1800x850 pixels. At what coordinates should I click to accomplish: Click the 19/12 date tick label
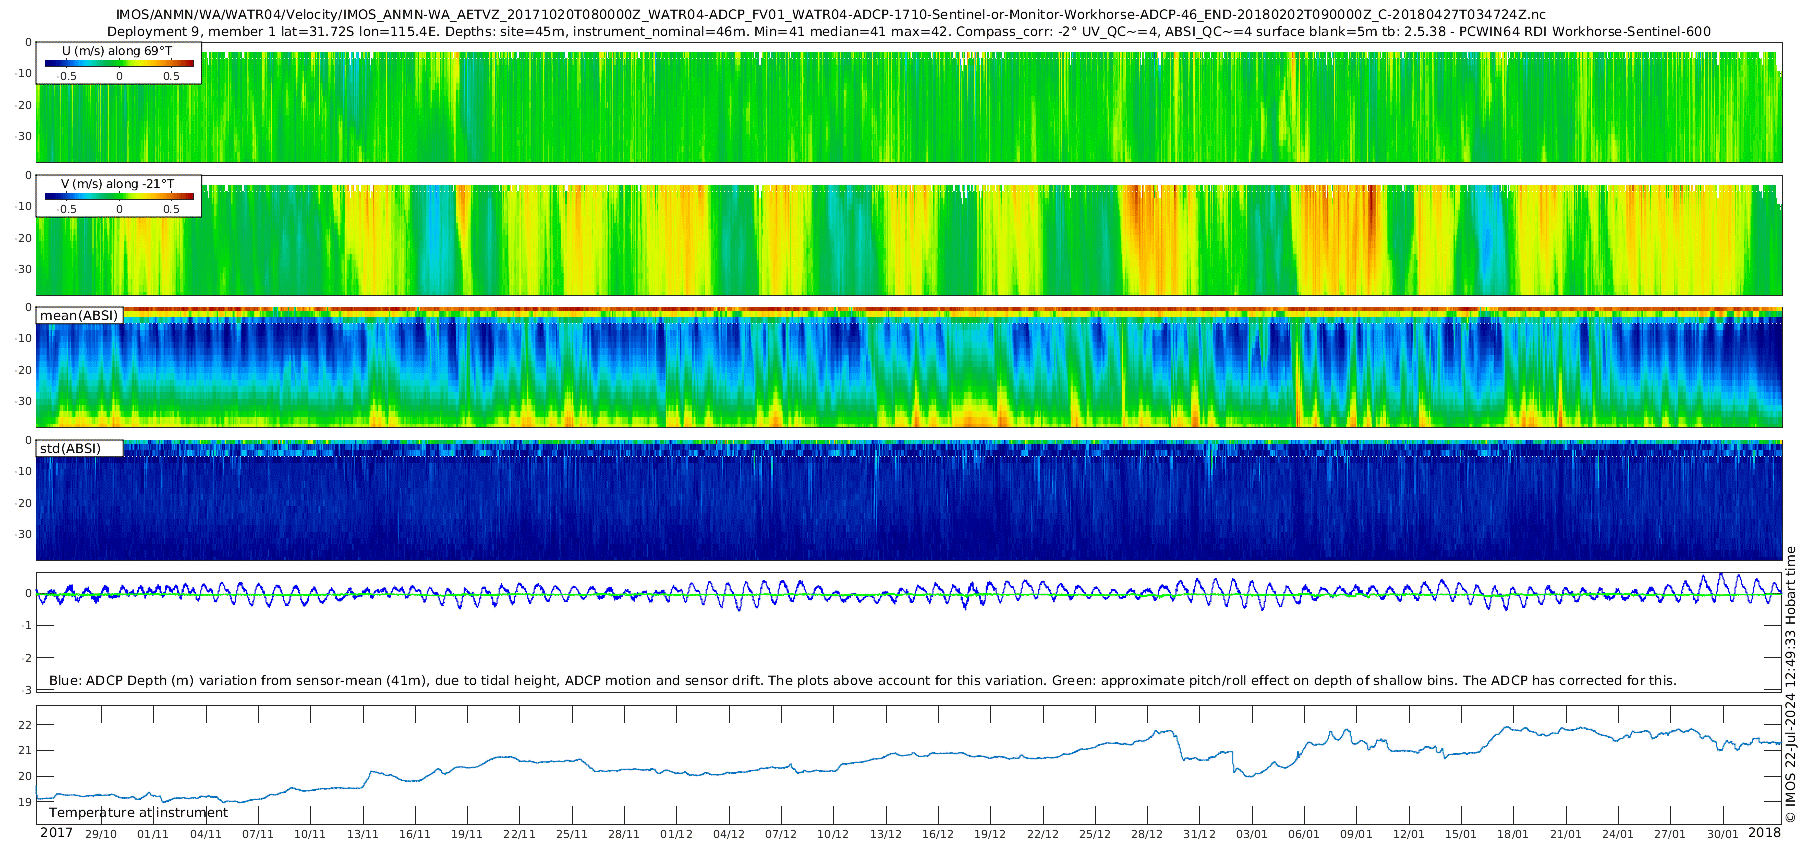coord(990,834)
